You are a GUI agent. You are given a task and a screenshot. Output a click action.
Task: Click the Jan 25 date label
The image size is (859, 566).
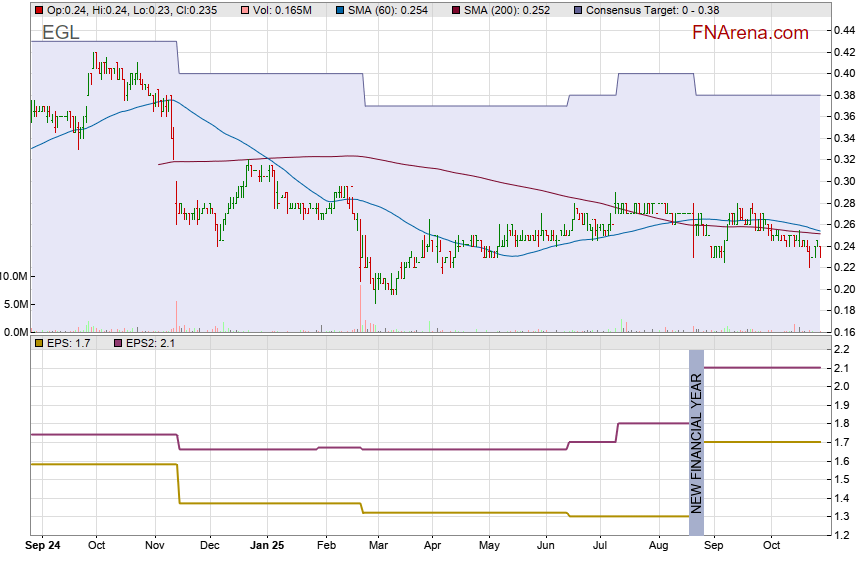(x=267, y=547)
